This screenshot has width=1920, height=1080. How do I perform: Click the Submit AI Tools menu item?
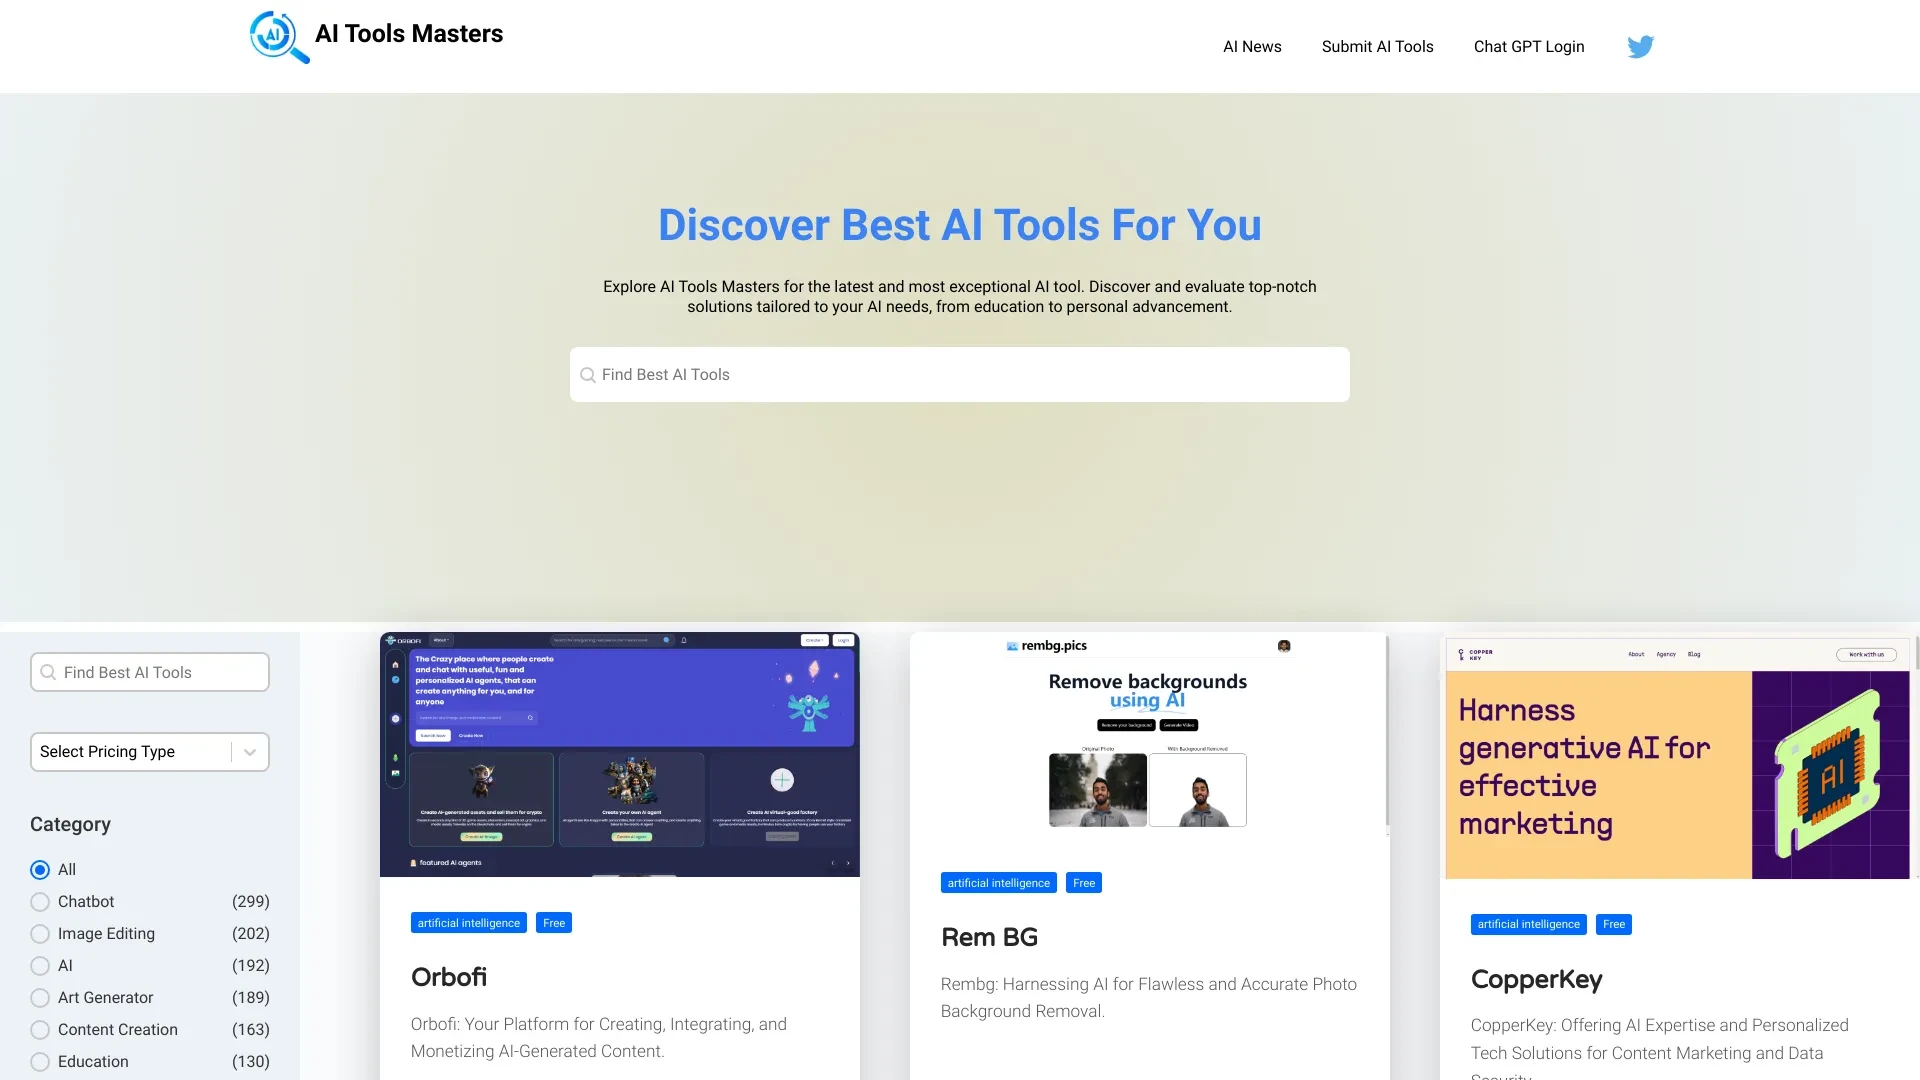click(x=1378, y=46)
